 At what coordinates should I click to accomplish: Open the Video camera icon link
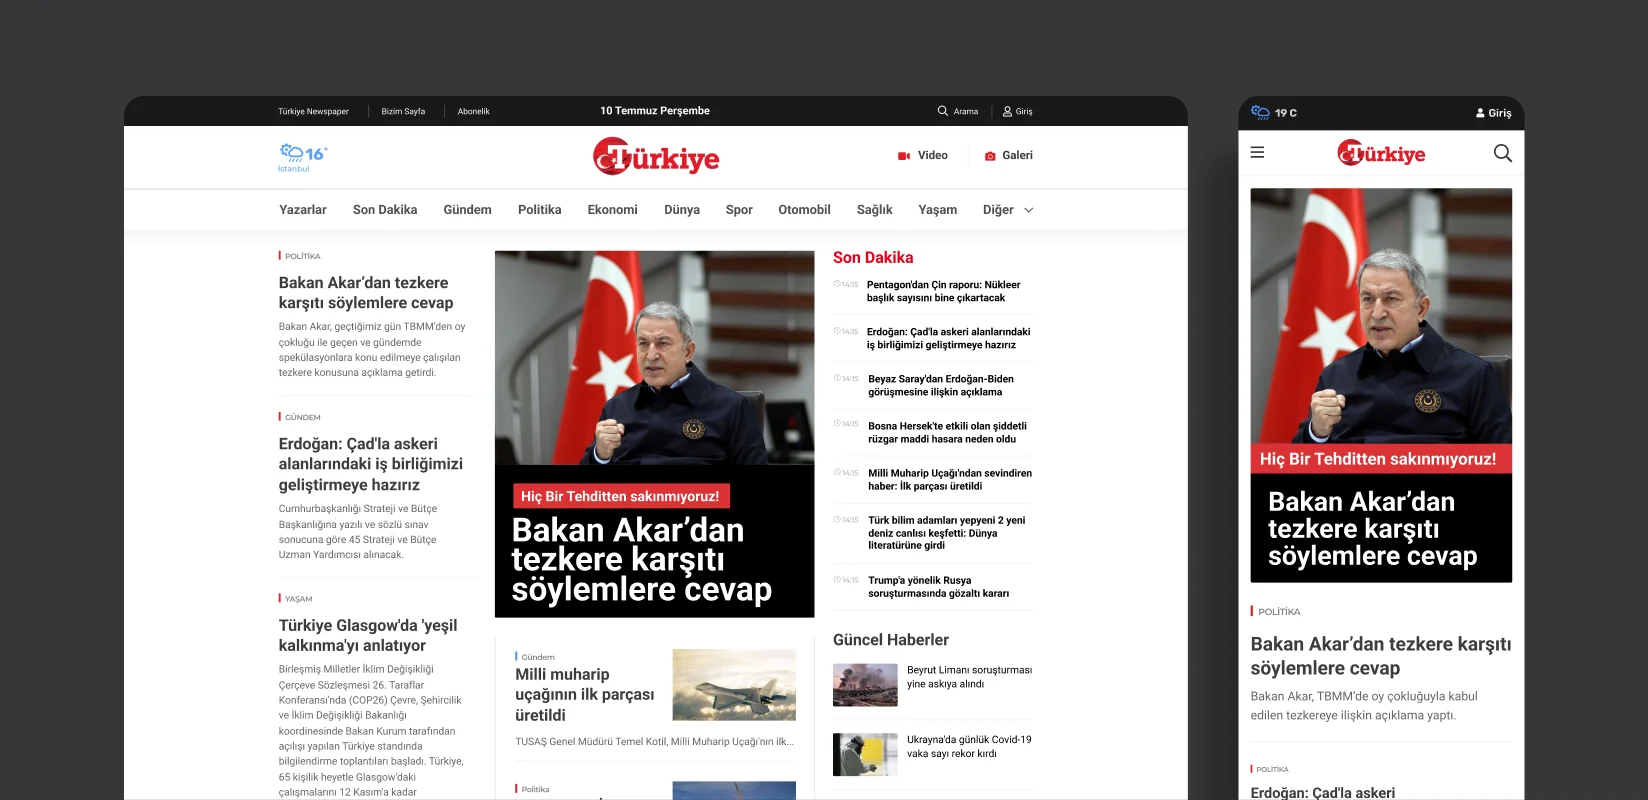tap(904, 156)
